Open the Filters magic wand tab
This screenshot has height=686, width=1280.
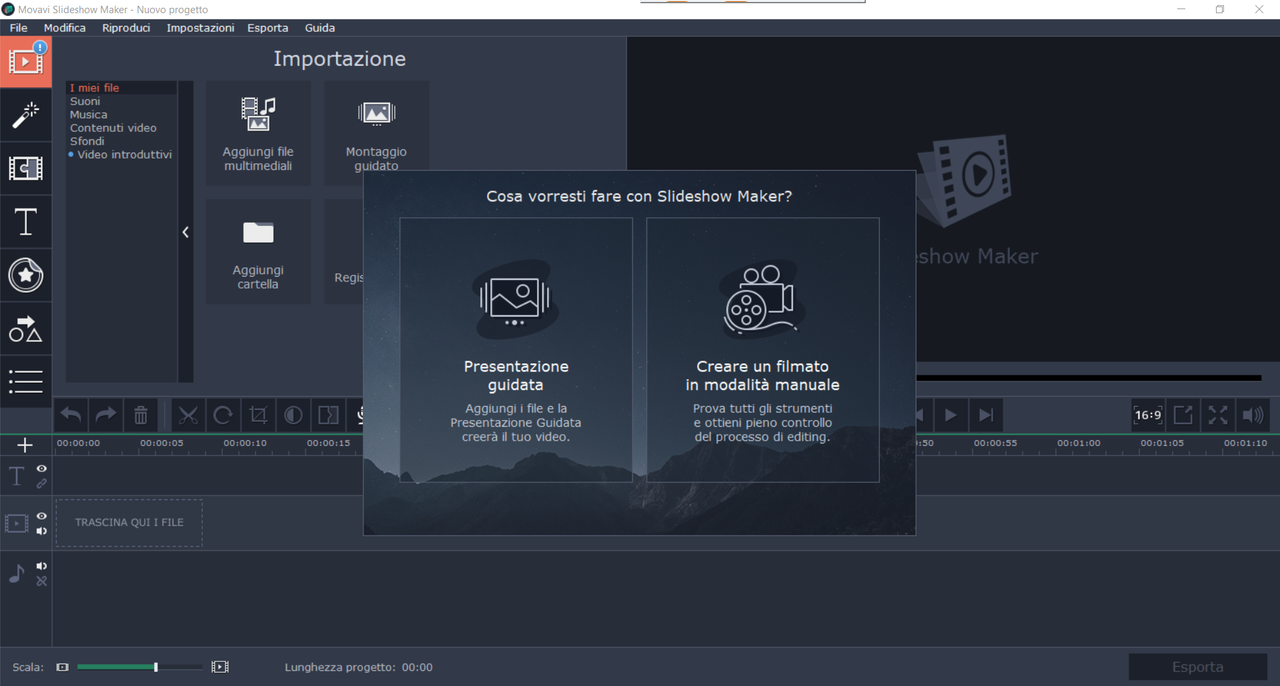[x=25, y=115]
